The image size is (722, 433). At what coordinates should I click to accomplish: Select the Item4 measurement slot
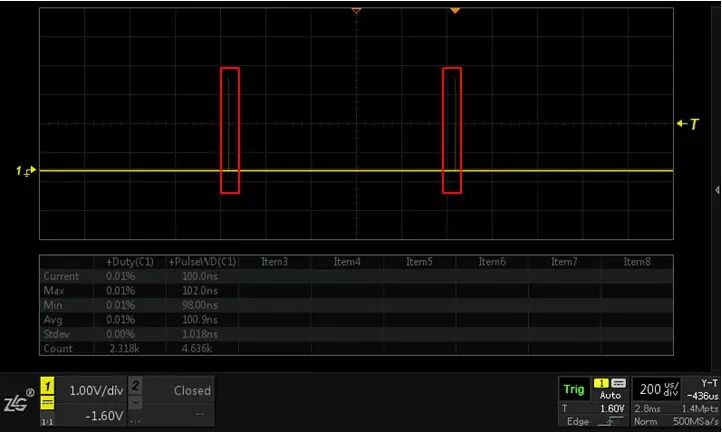tap(347, 262)
